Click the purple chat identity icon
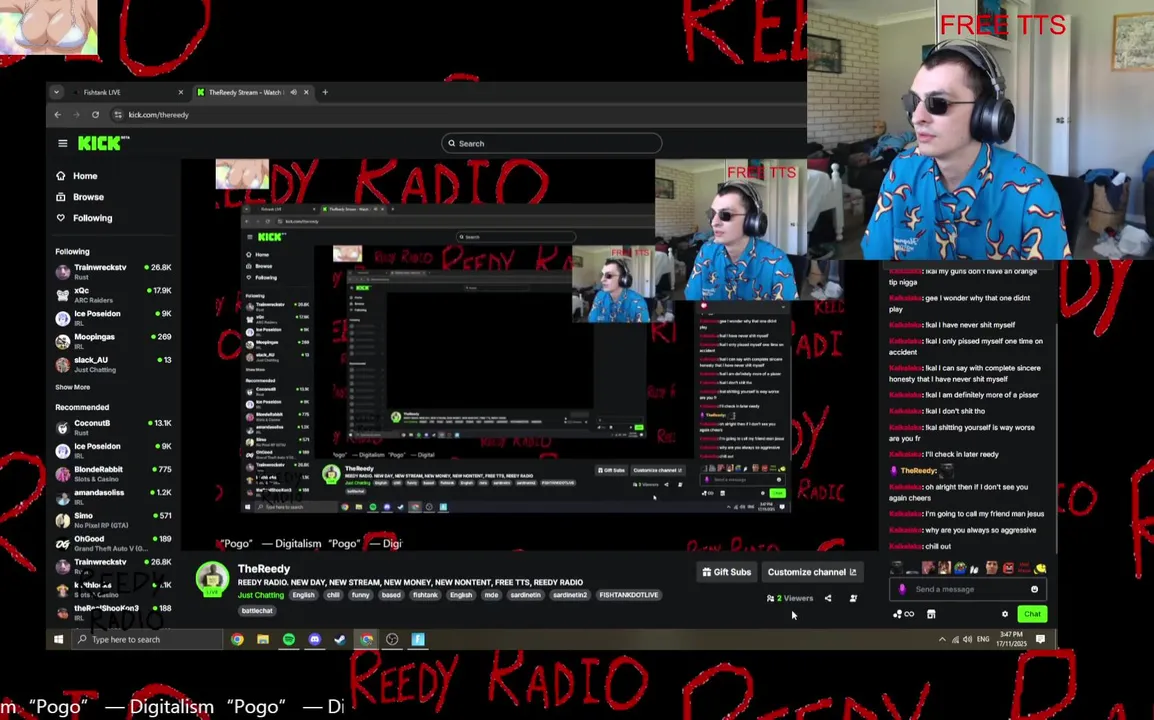Viewport: 1154px width, 720px height. click(902, 589)
